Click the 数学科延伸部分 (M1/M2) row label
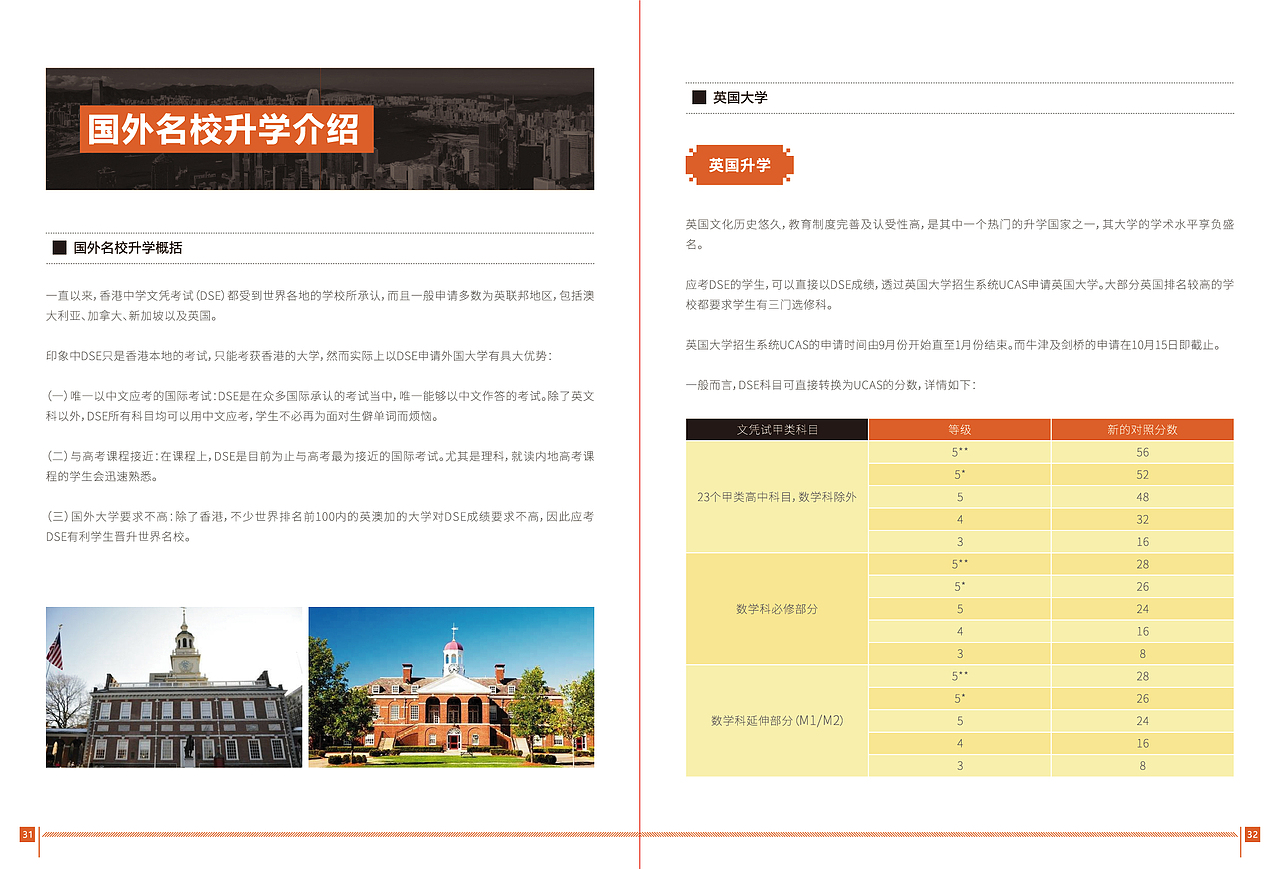 pyautogui.click(x=776, y=720)
